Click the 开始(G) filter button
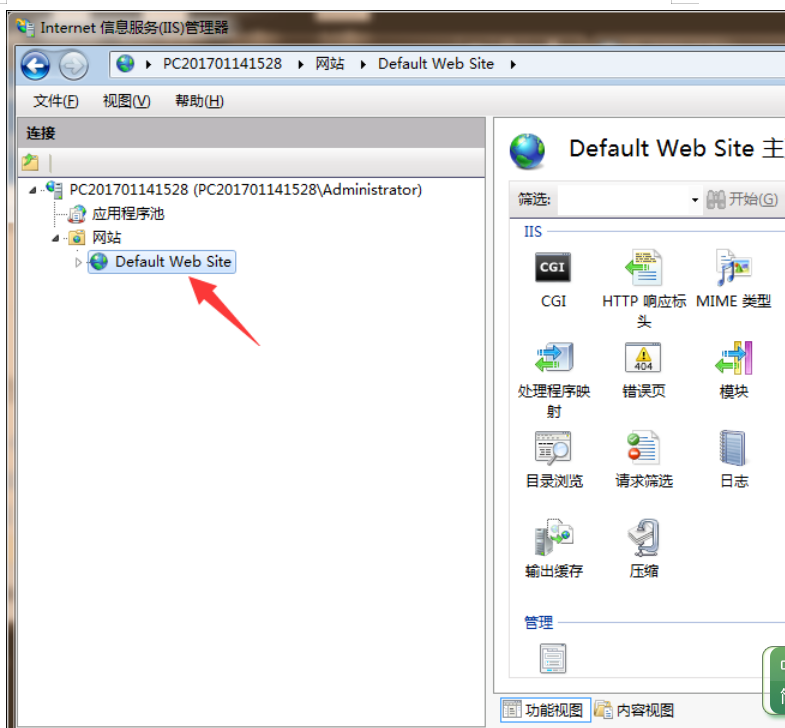 coord(742,200)
